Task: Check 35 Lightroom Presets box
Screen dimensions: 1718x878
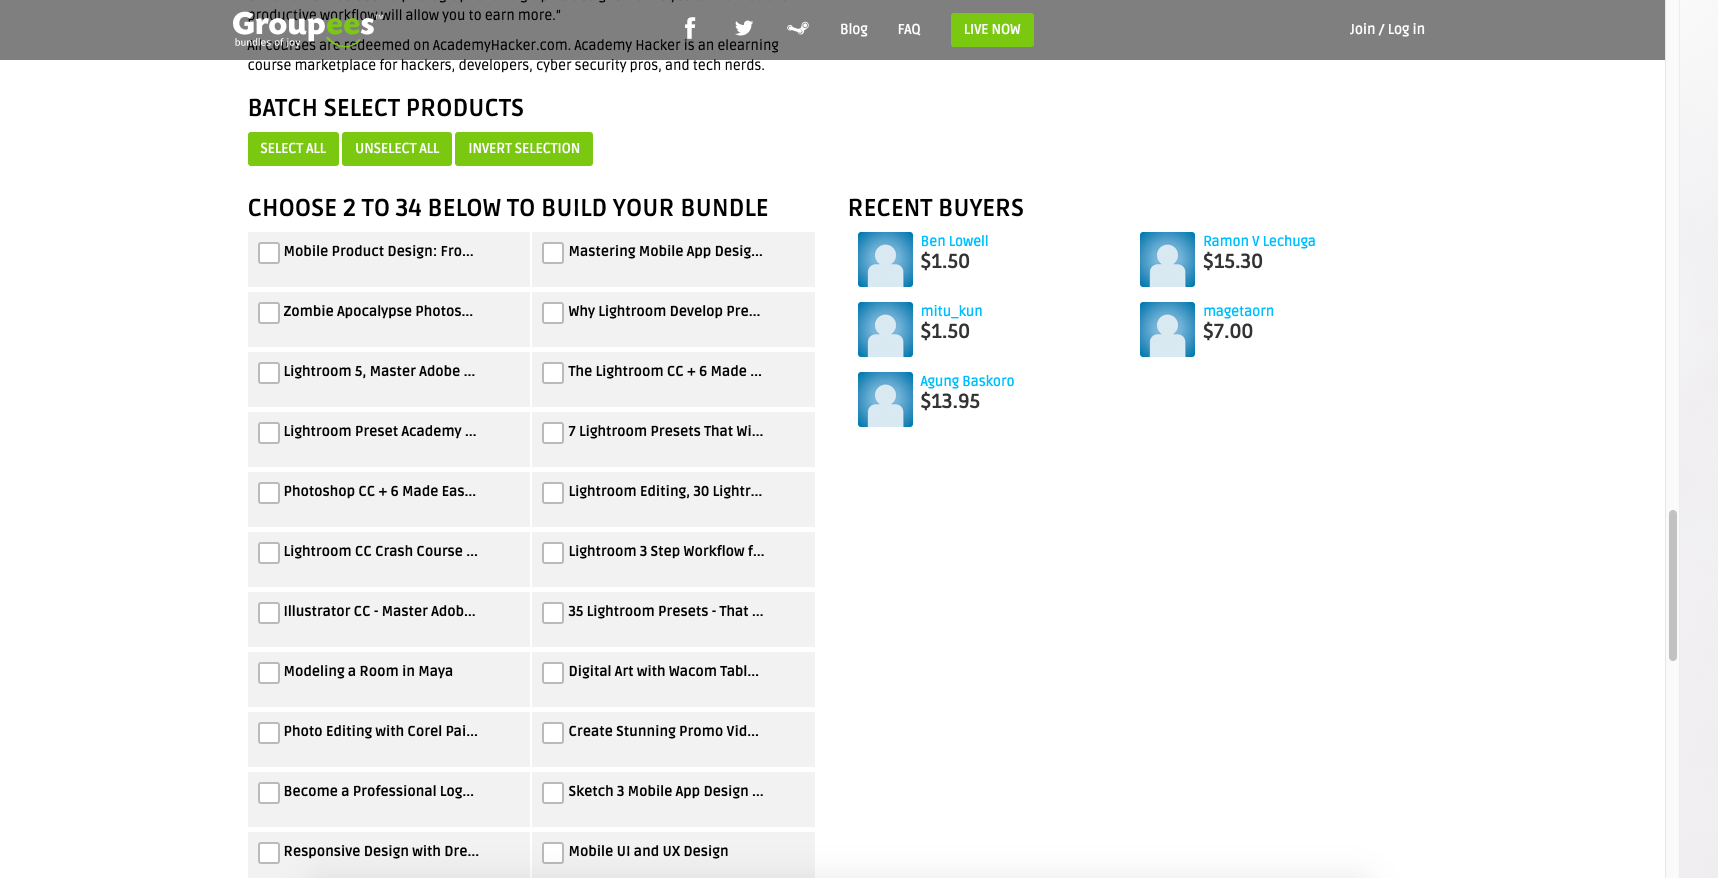Action: (553, 613)
